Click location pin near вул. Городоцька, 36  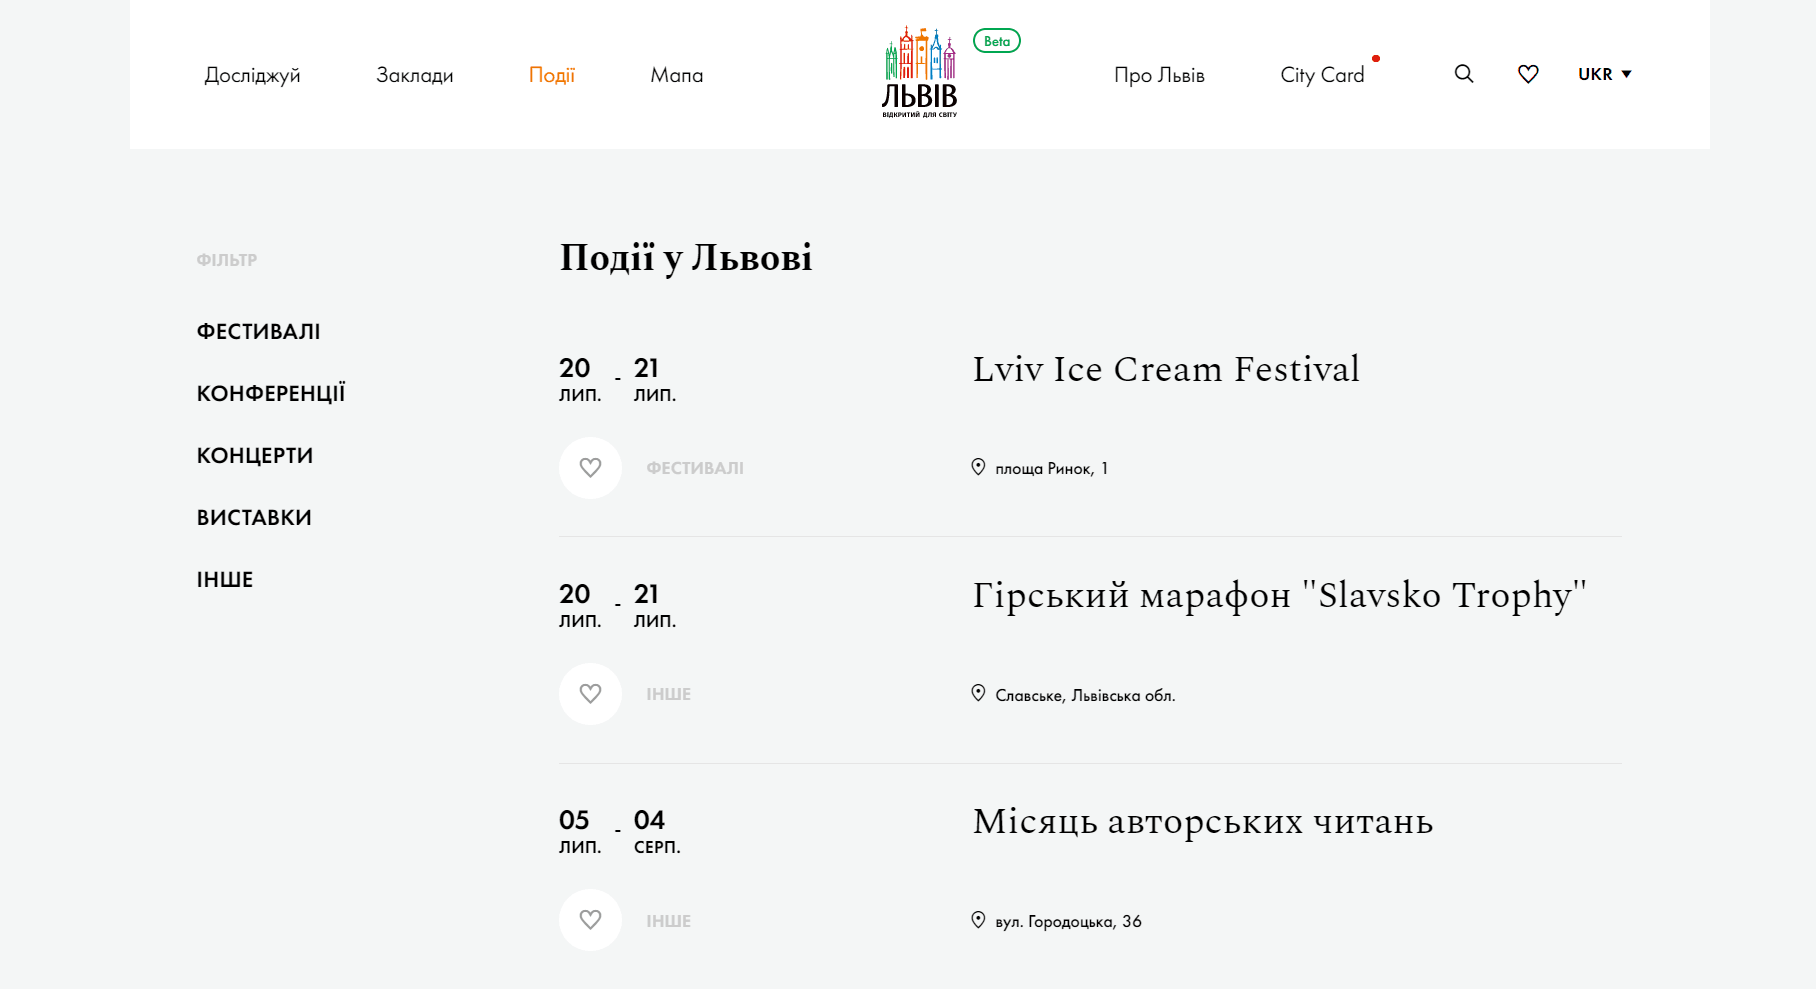click(x=978, y=920)
